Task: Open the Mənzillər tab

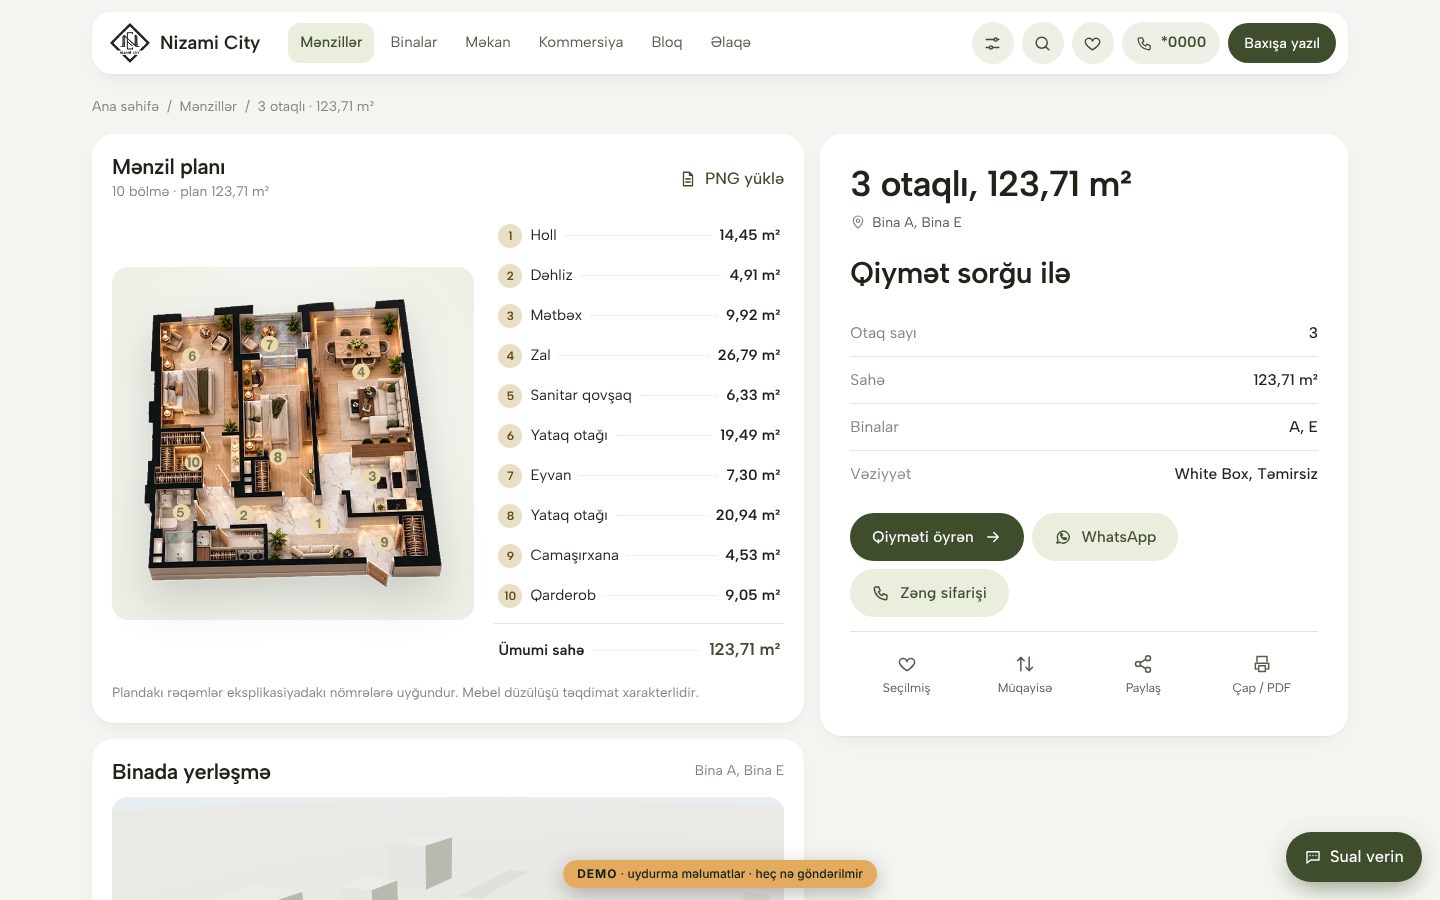Action: (x=331, y=42)
